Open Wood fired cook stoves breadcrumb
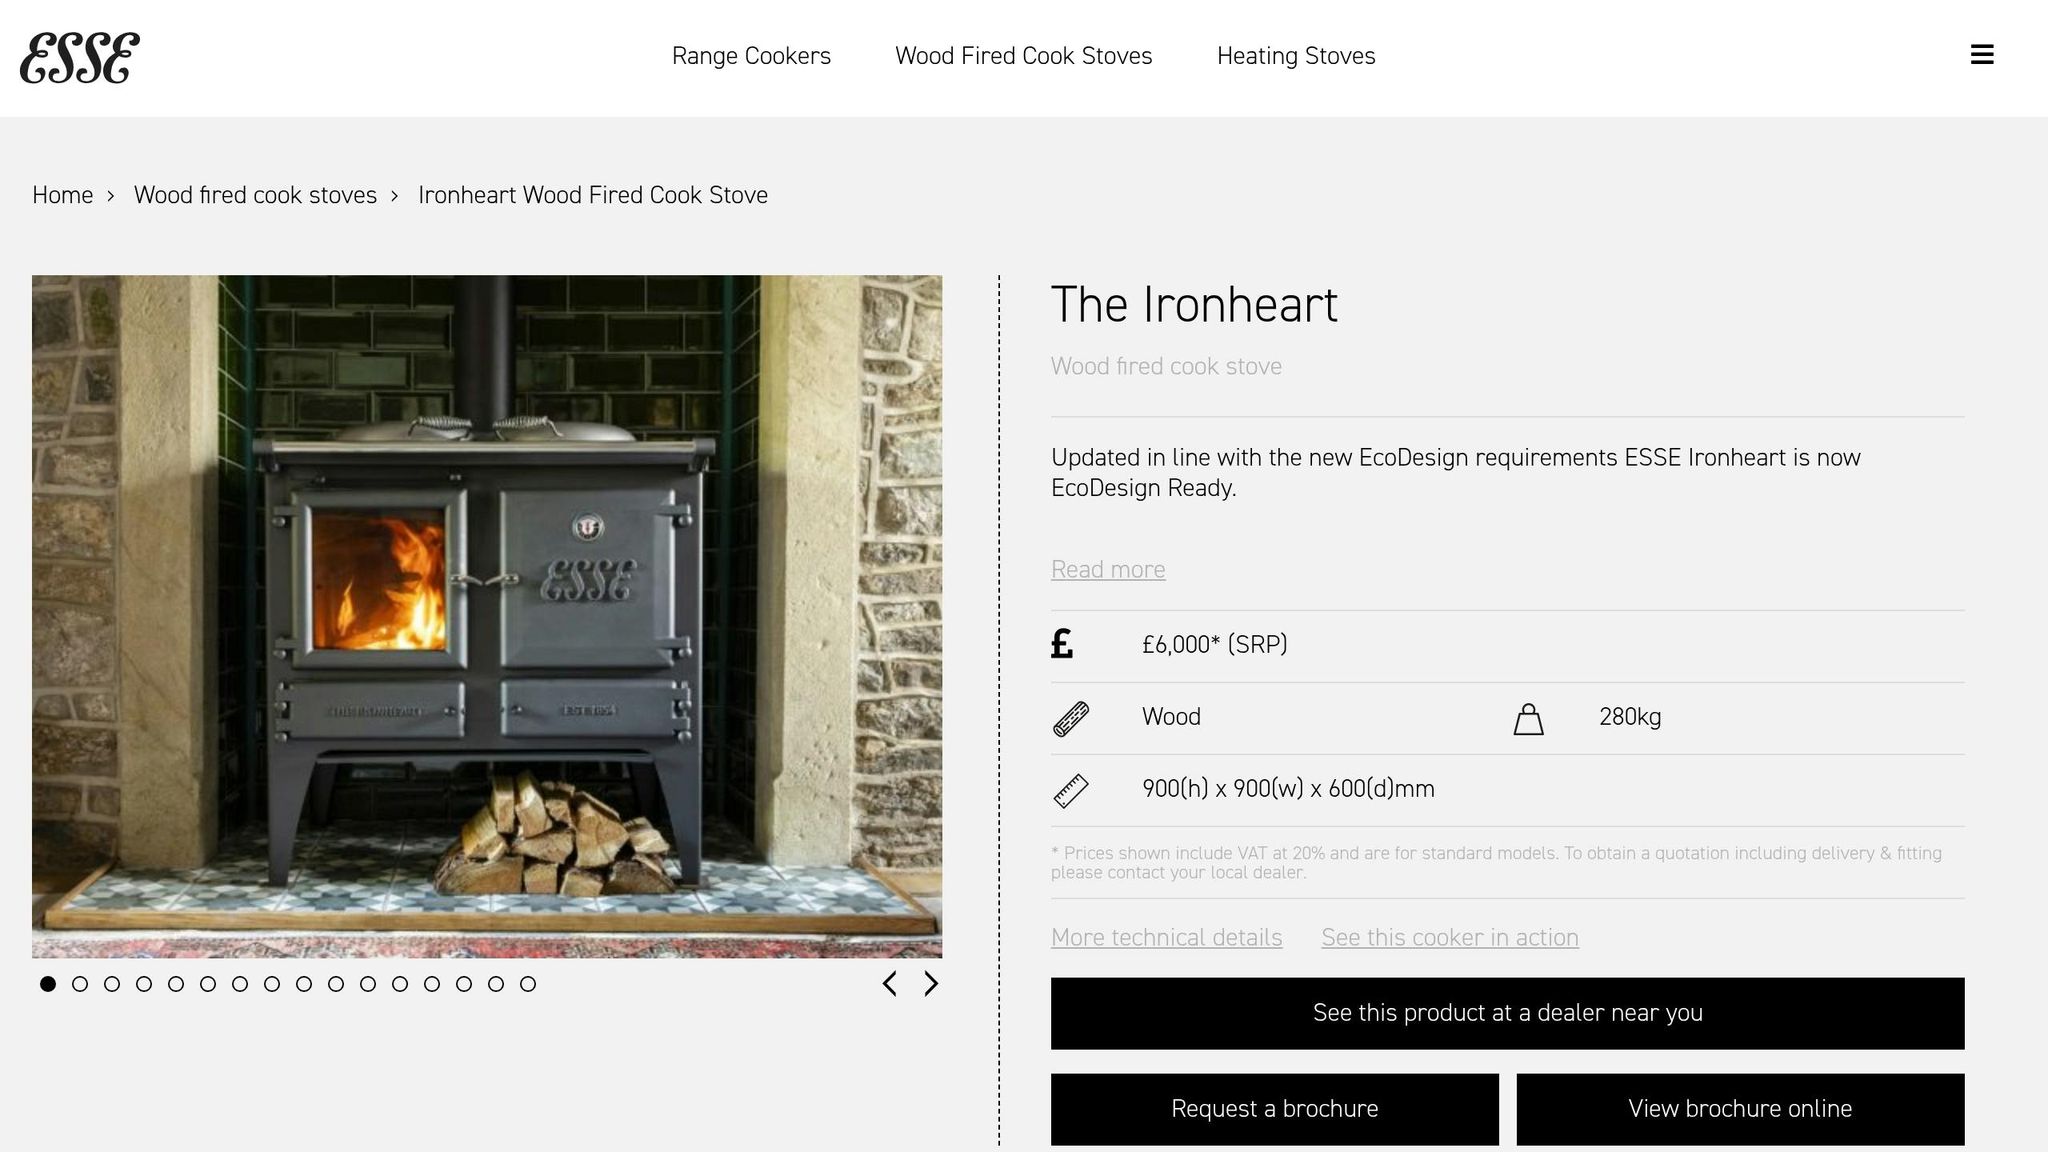This screenshot has height=1152, width=2048. [x=255, y=195]
